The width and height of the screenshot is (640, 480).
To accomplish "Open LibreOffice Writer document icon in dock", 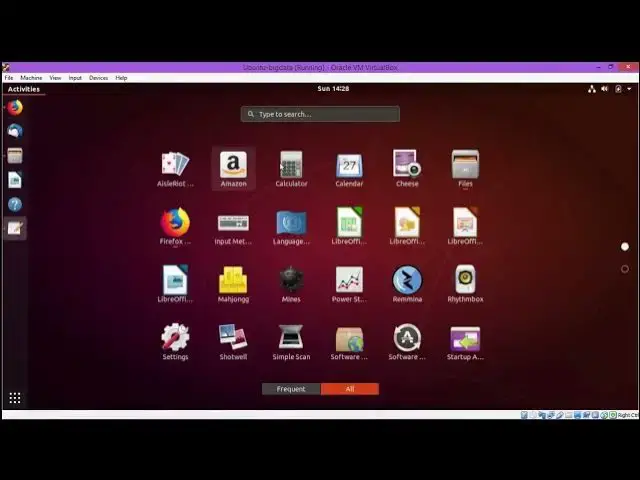I will (x=15, y=180).
